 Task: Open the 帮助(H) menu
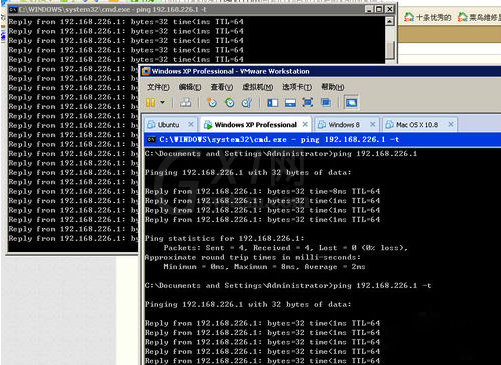pos(333,87)
